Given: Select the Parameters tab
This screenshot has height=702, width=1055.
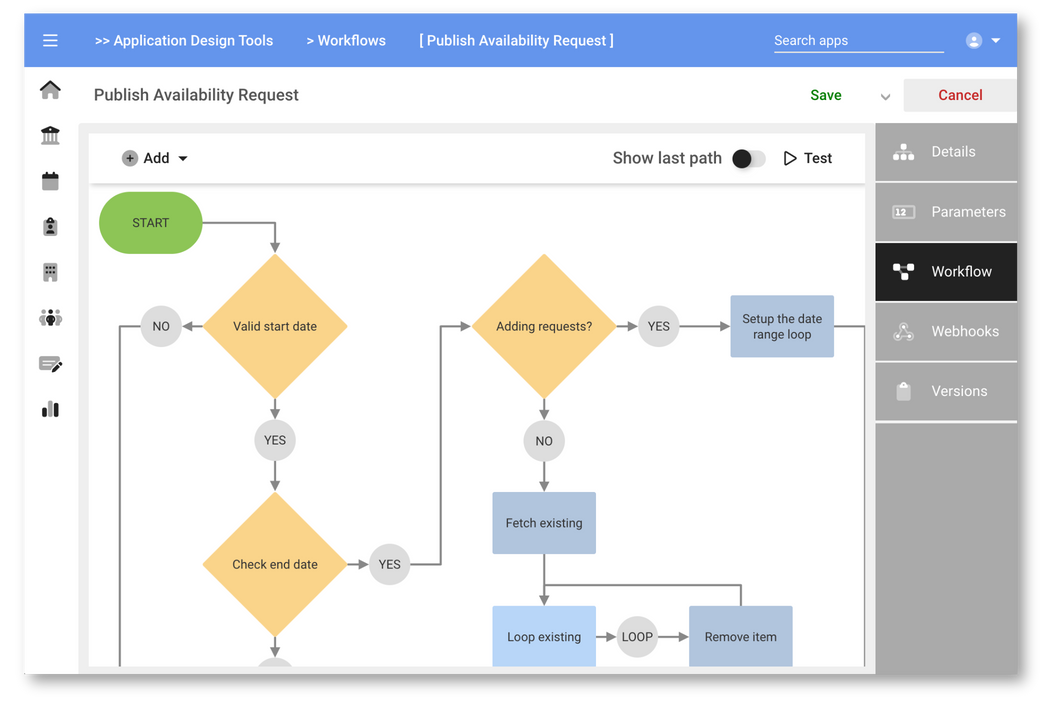Looking at the screenshot, I should pos(946,212).
